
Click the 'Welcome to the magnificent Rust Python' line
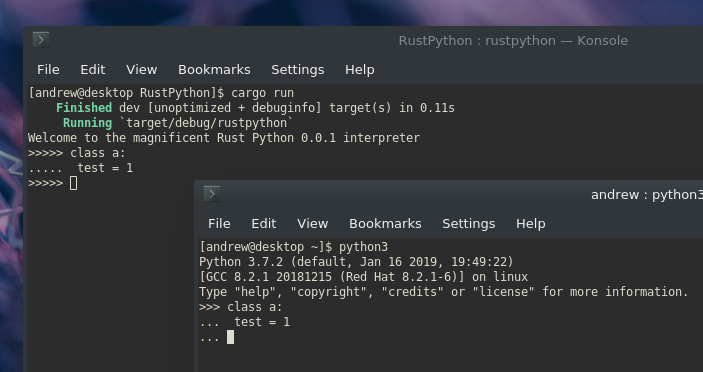224,138
